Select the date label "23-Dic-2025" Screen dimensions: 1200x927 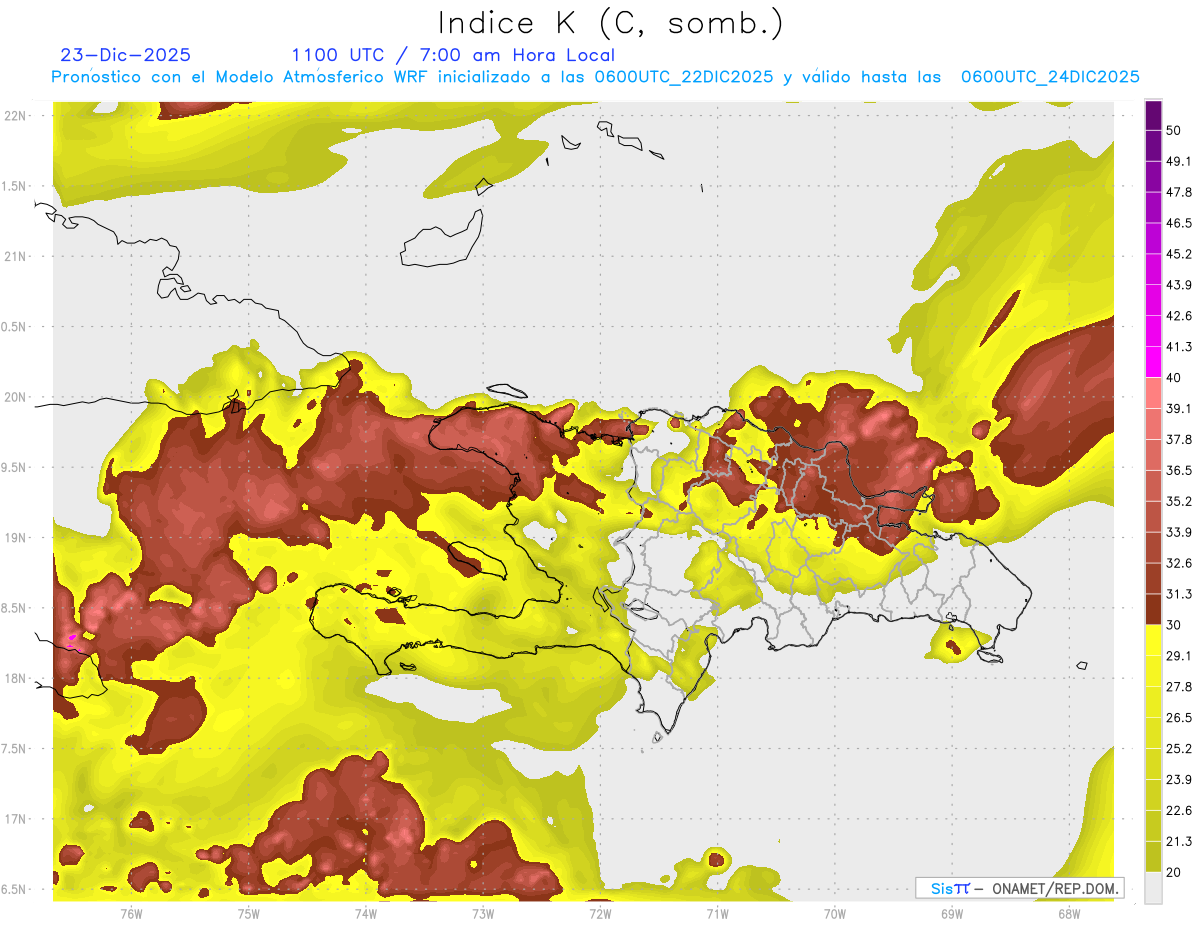pyautogui.click(x=126, y=55)
